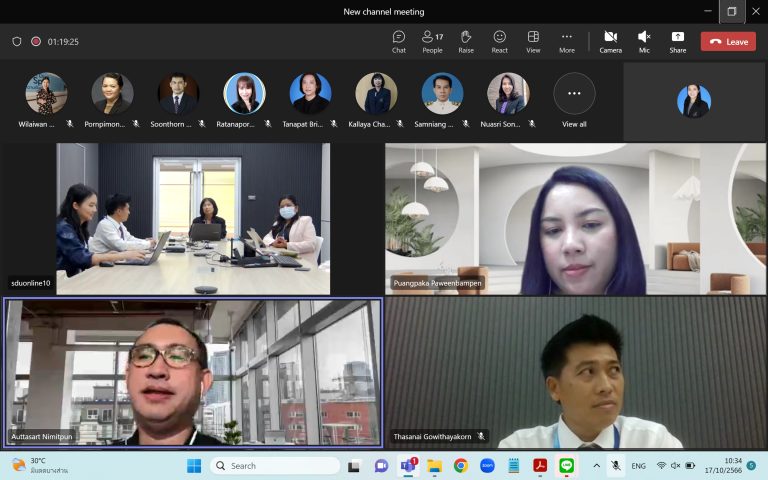Select Soonthorn participant avatar
This screenshot has height=480, width=768.
178,94
